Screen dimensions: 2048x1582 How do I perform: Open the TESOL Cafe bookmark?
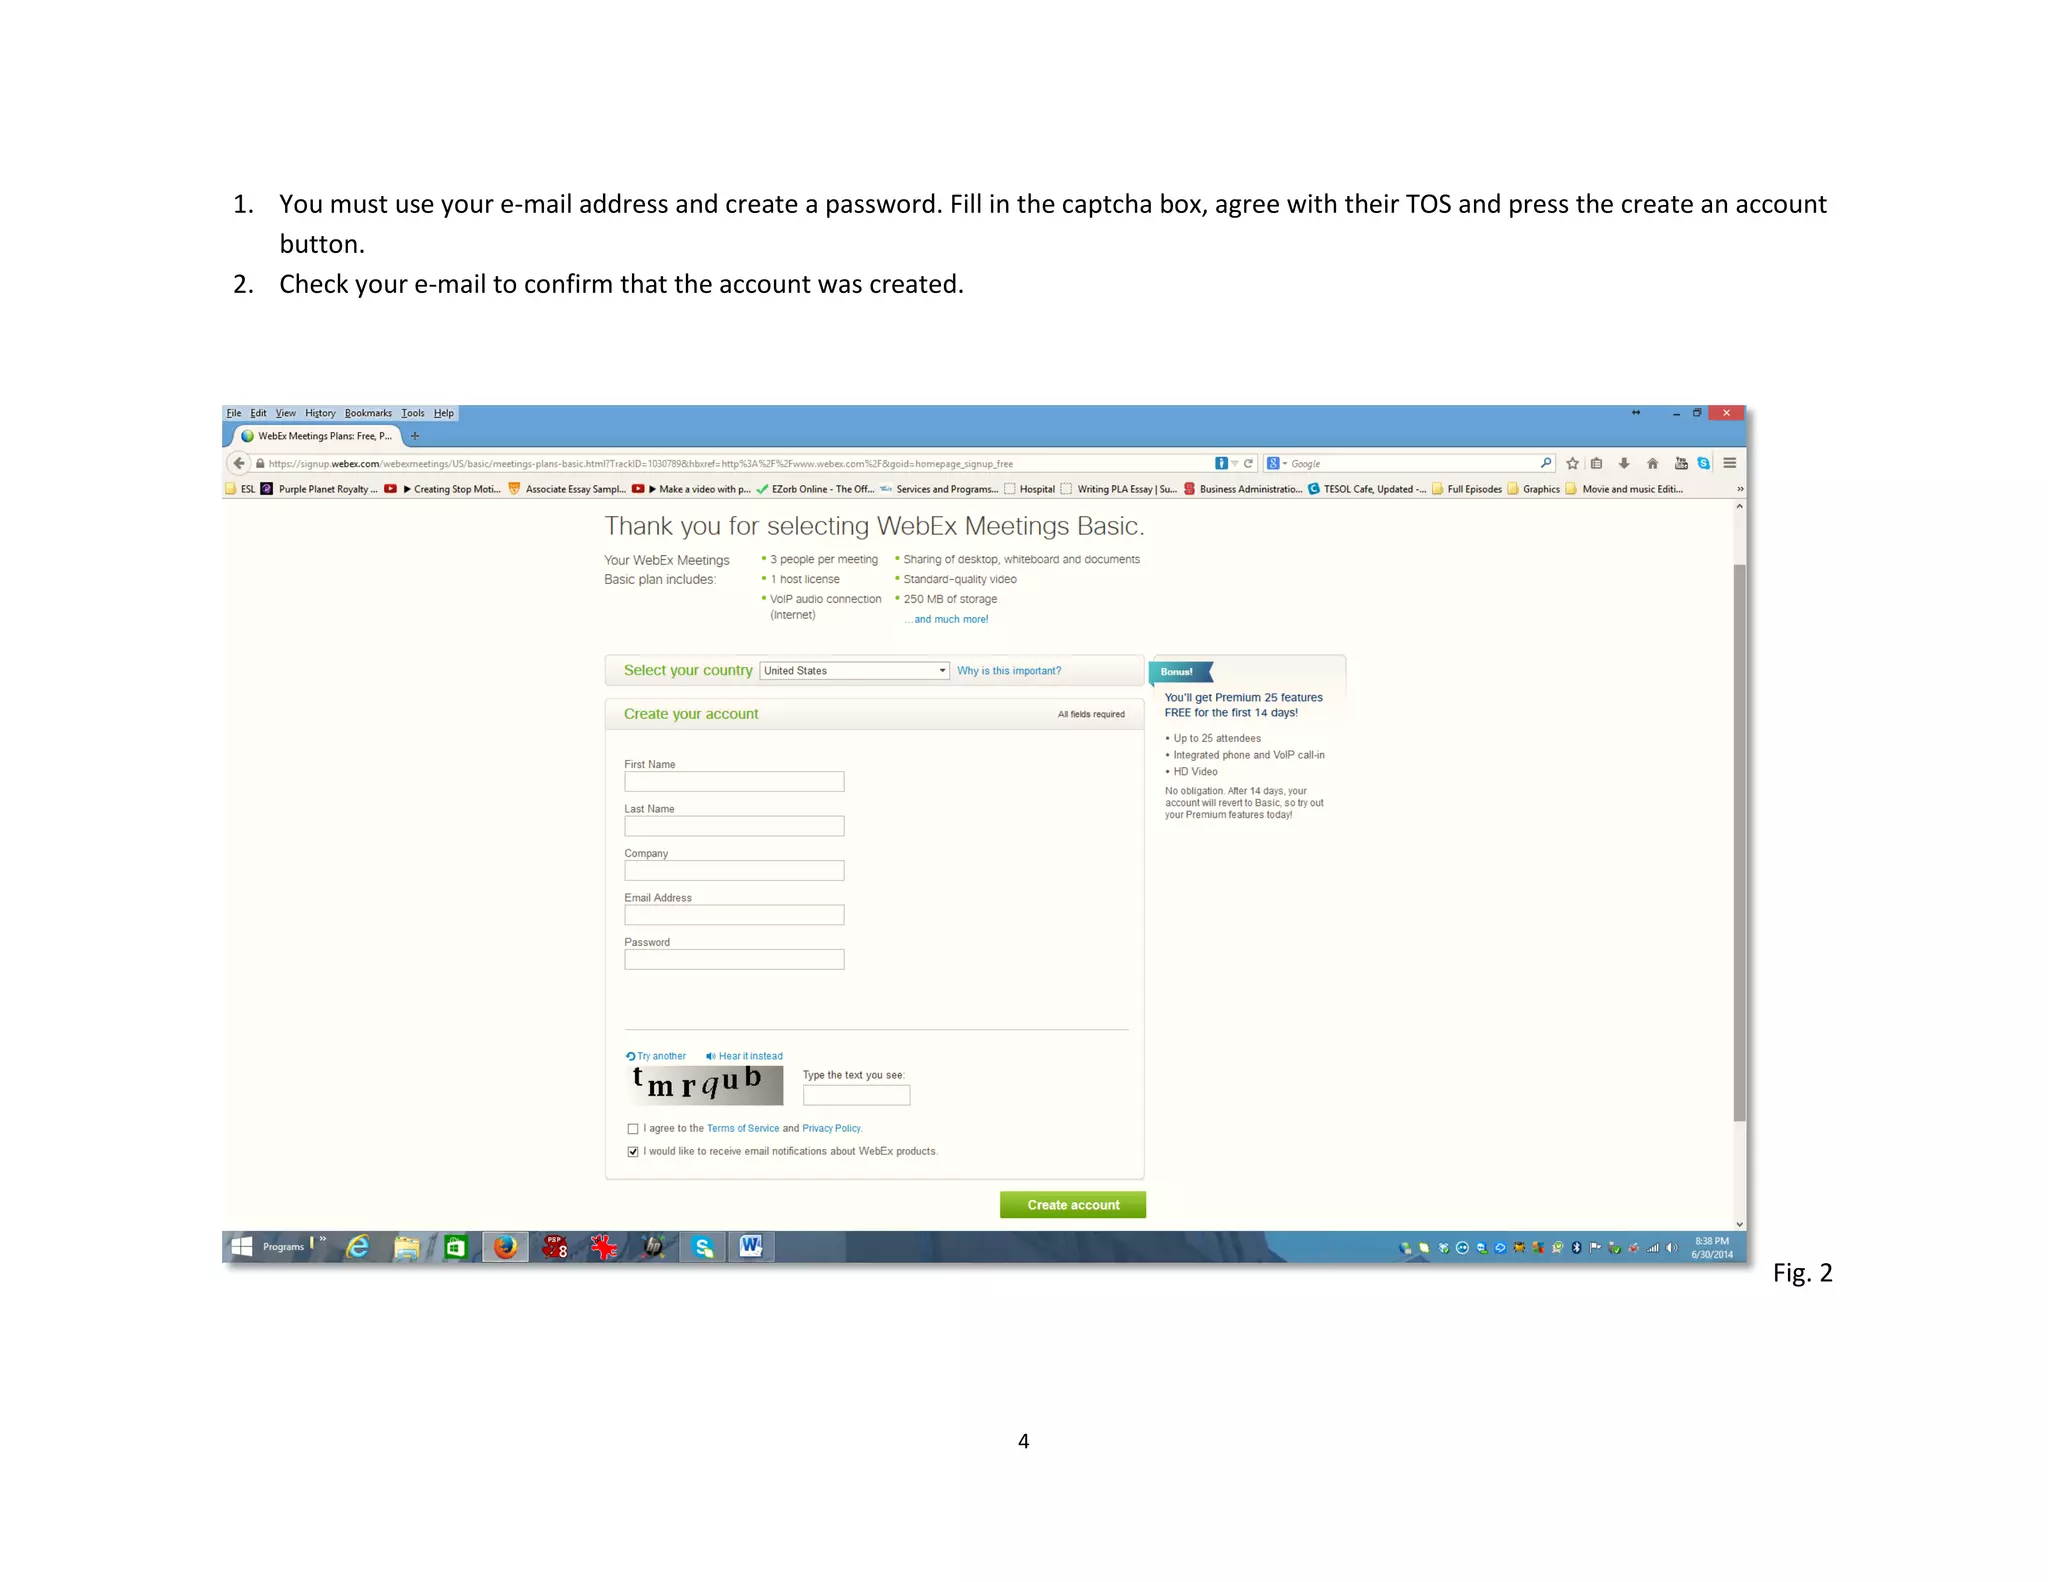coord(1367,489)
